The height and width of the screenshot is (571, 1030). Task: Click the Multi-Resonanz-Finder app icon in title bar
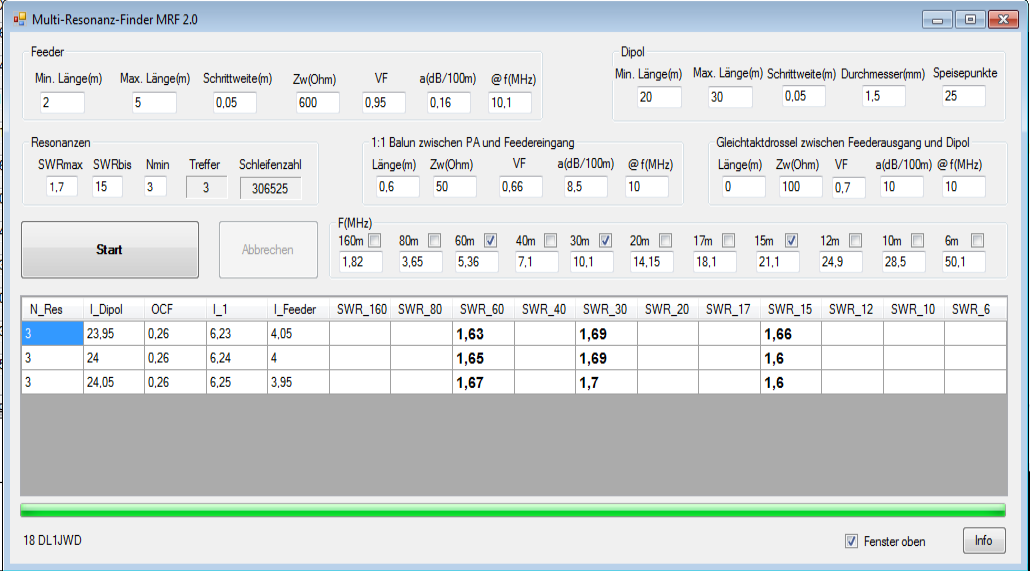click(x=19, y=19)
